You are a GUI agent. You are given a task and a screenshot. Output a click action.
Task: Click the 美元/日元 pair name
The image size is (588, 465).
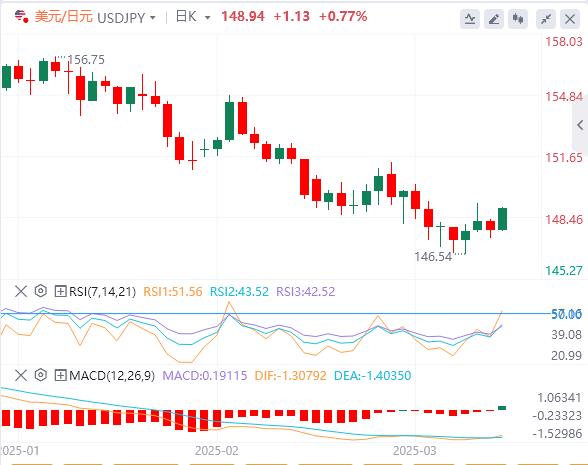[64, 17]
